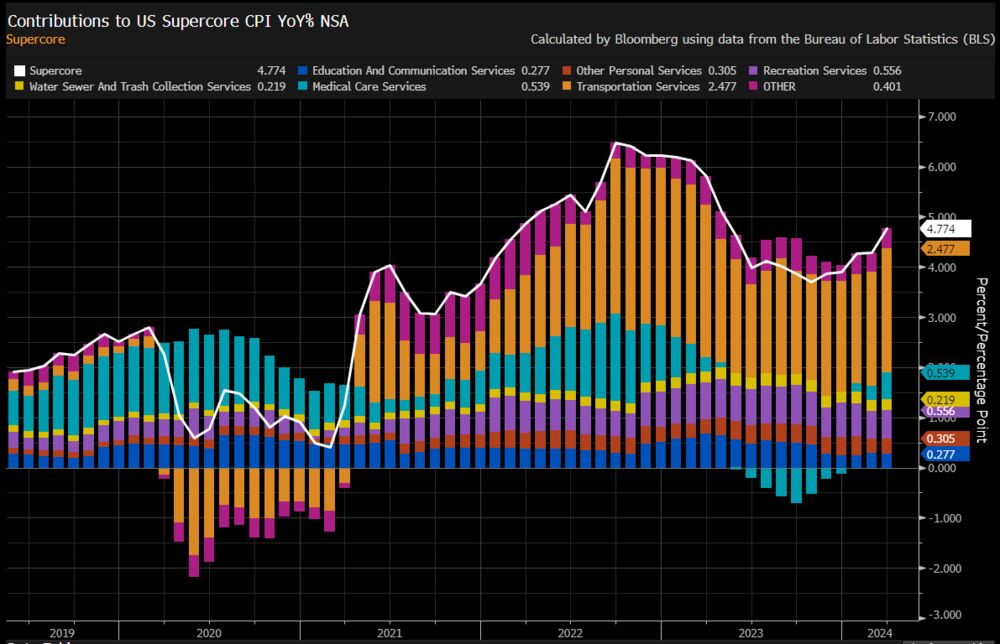Click the 0.219 yellow axis value tag
This screenshot has height=644, width=1000.
[946, 400]
